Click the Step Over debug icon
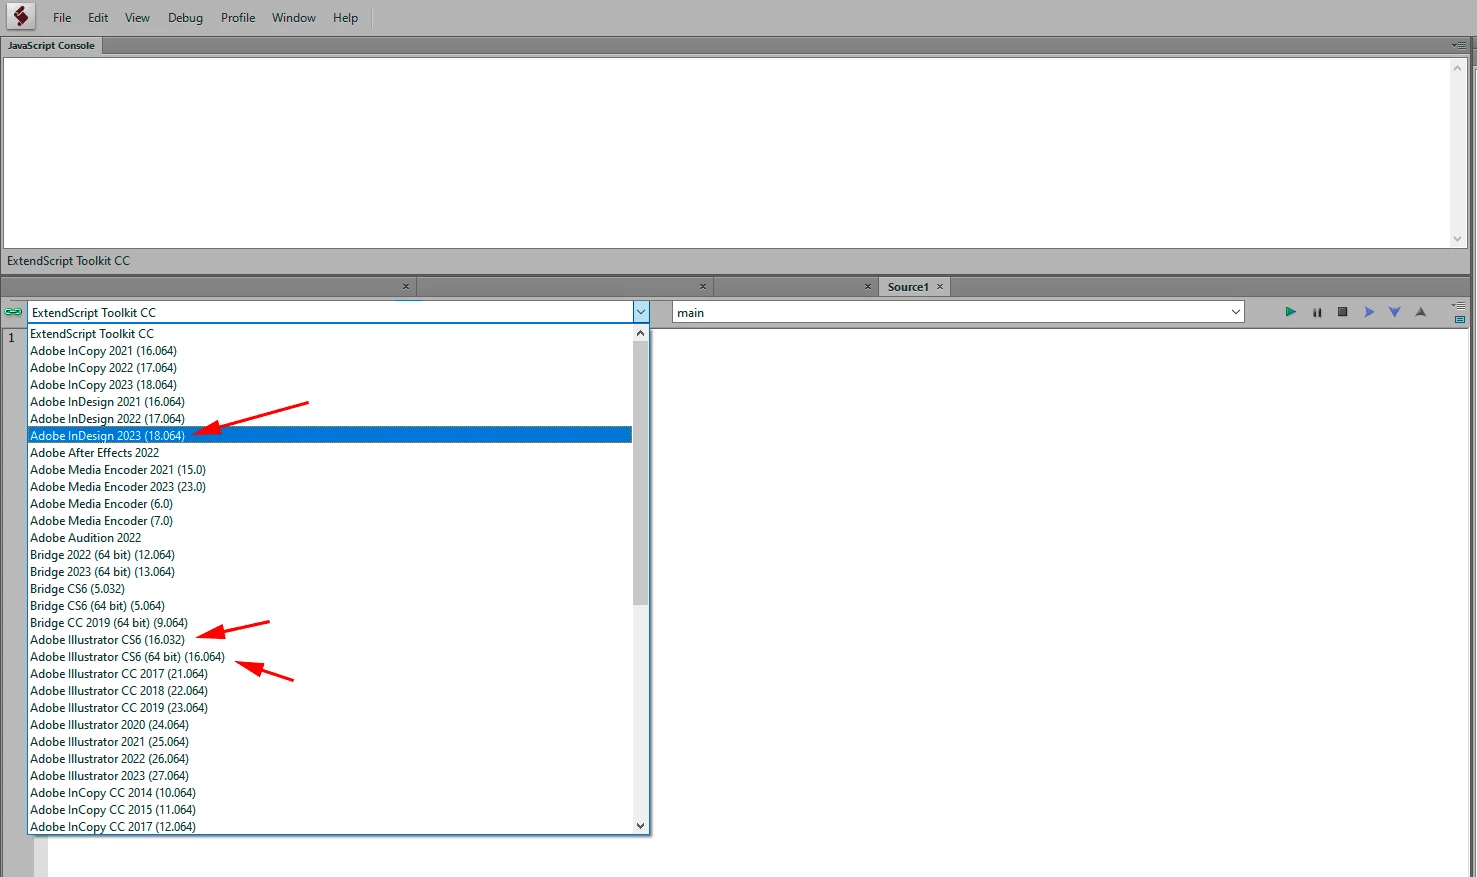 point(1369,312)
